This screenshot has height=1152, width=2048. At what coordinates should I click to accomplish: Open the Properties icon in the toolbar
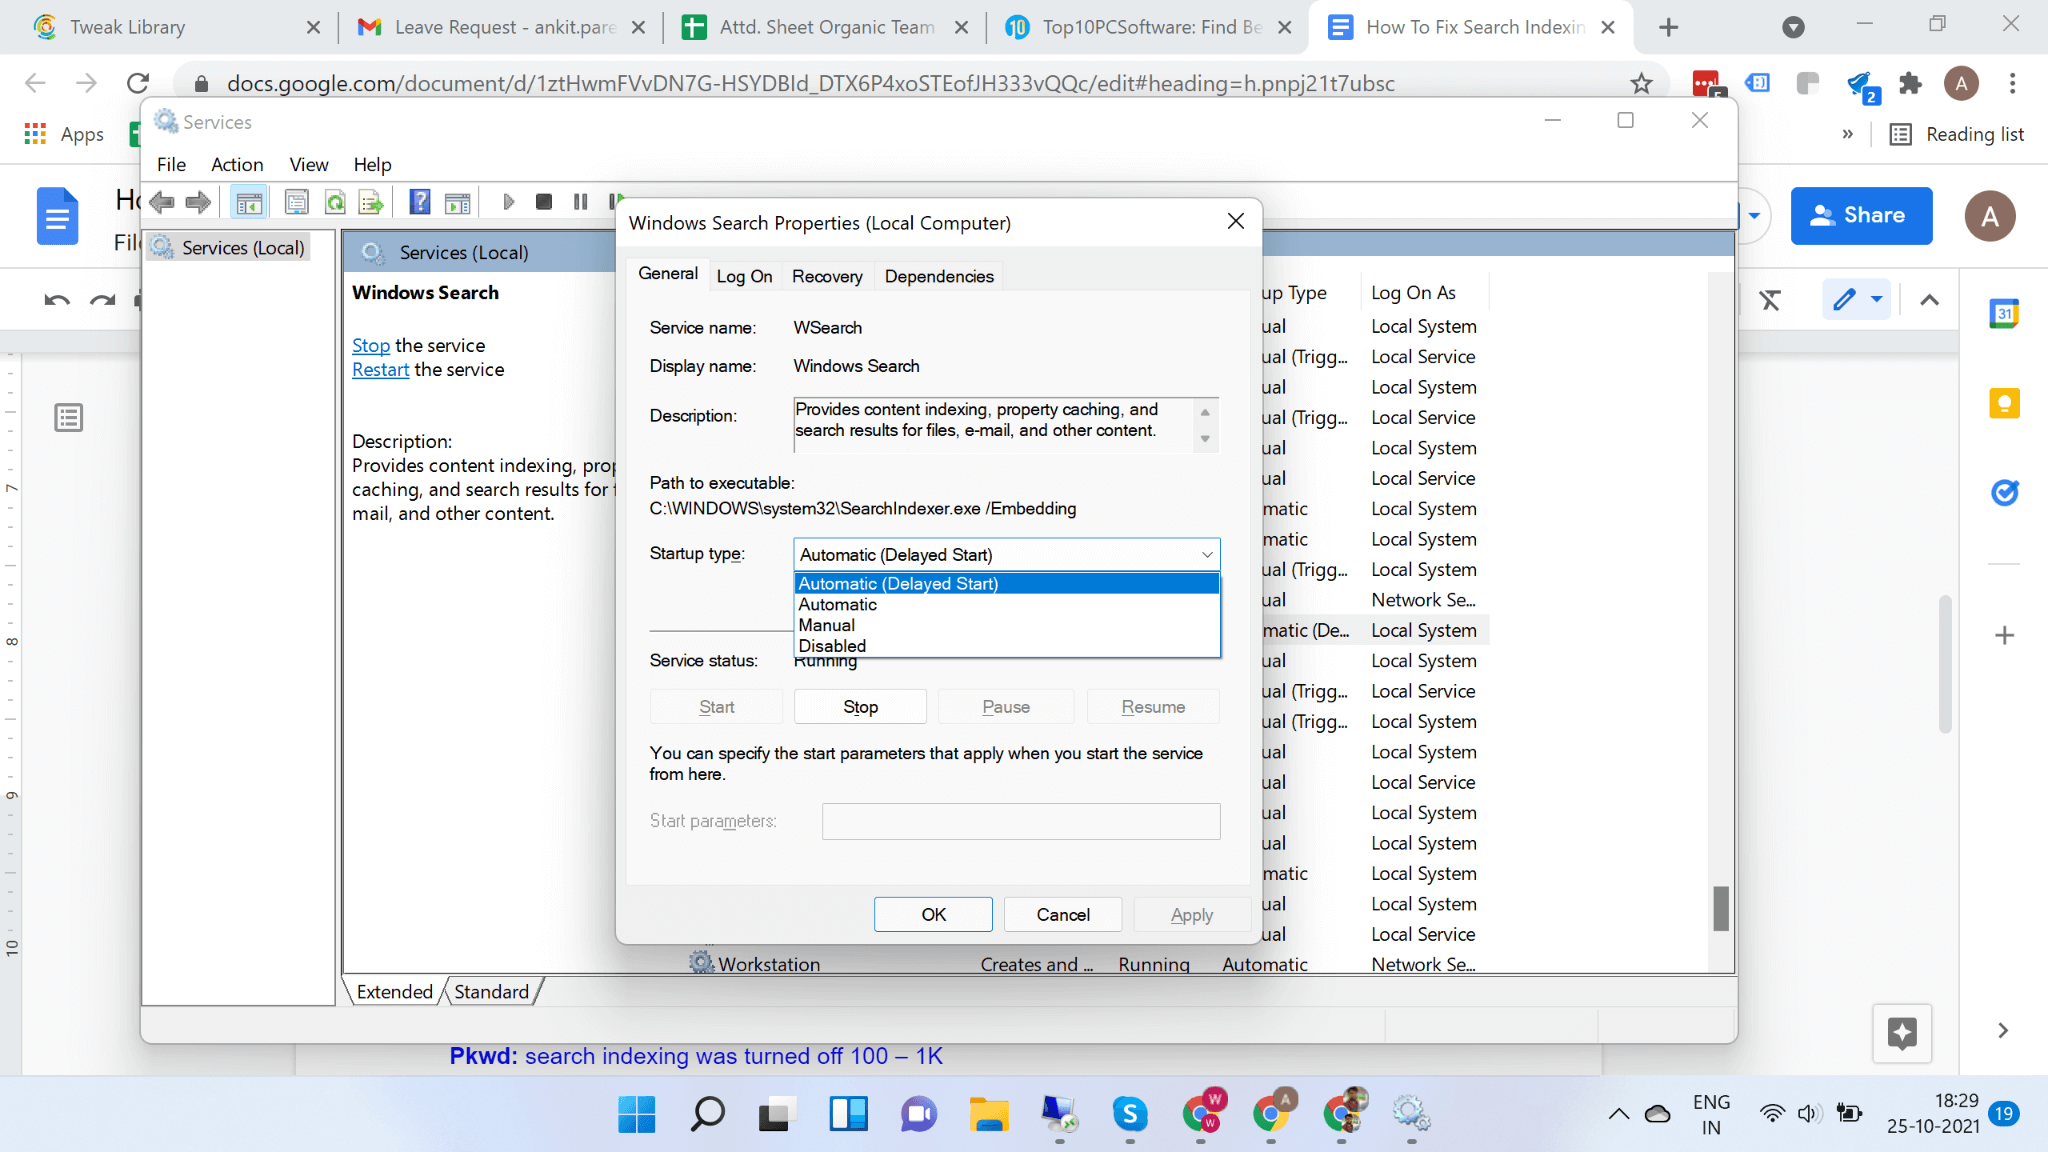297,201
